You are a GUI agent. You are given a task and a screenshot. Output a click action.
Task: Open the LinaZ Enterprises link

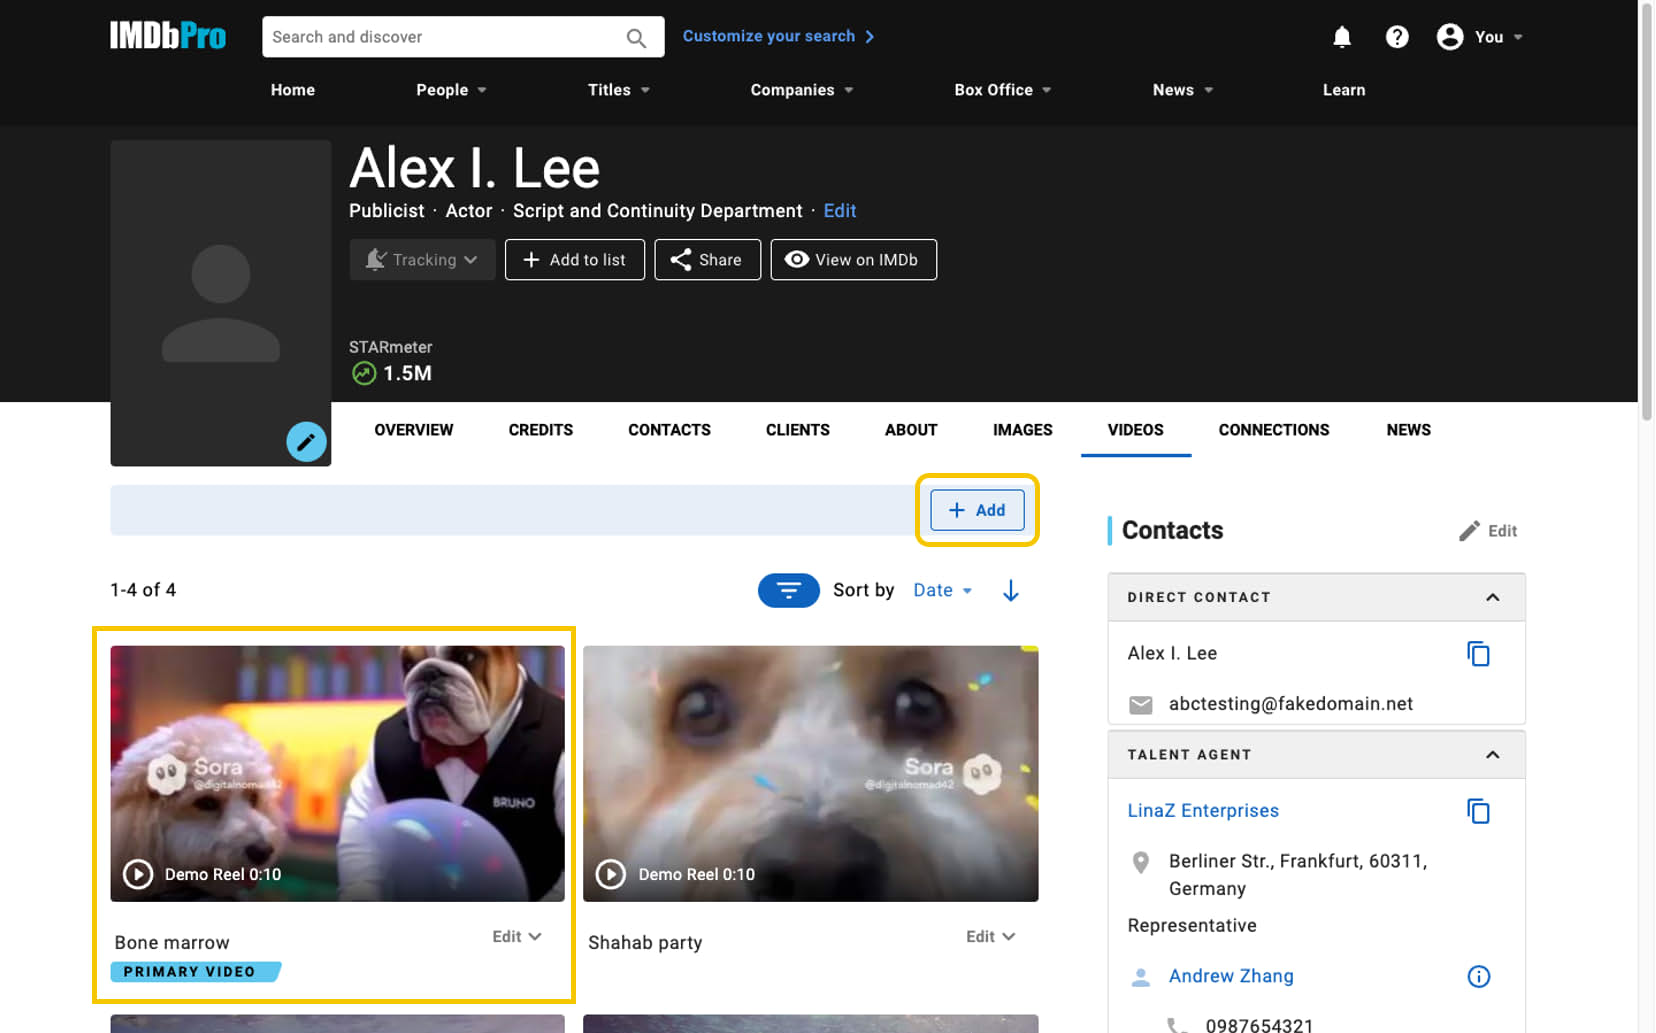(1203, 811)
